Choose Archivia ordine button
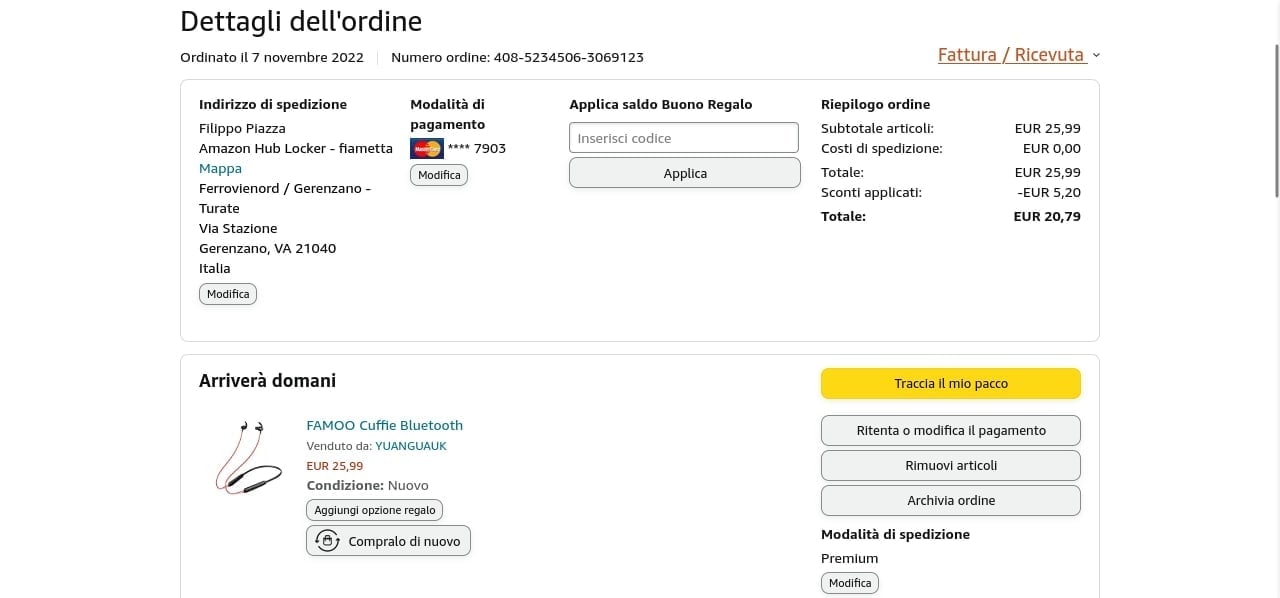 [x=950, y=501]
